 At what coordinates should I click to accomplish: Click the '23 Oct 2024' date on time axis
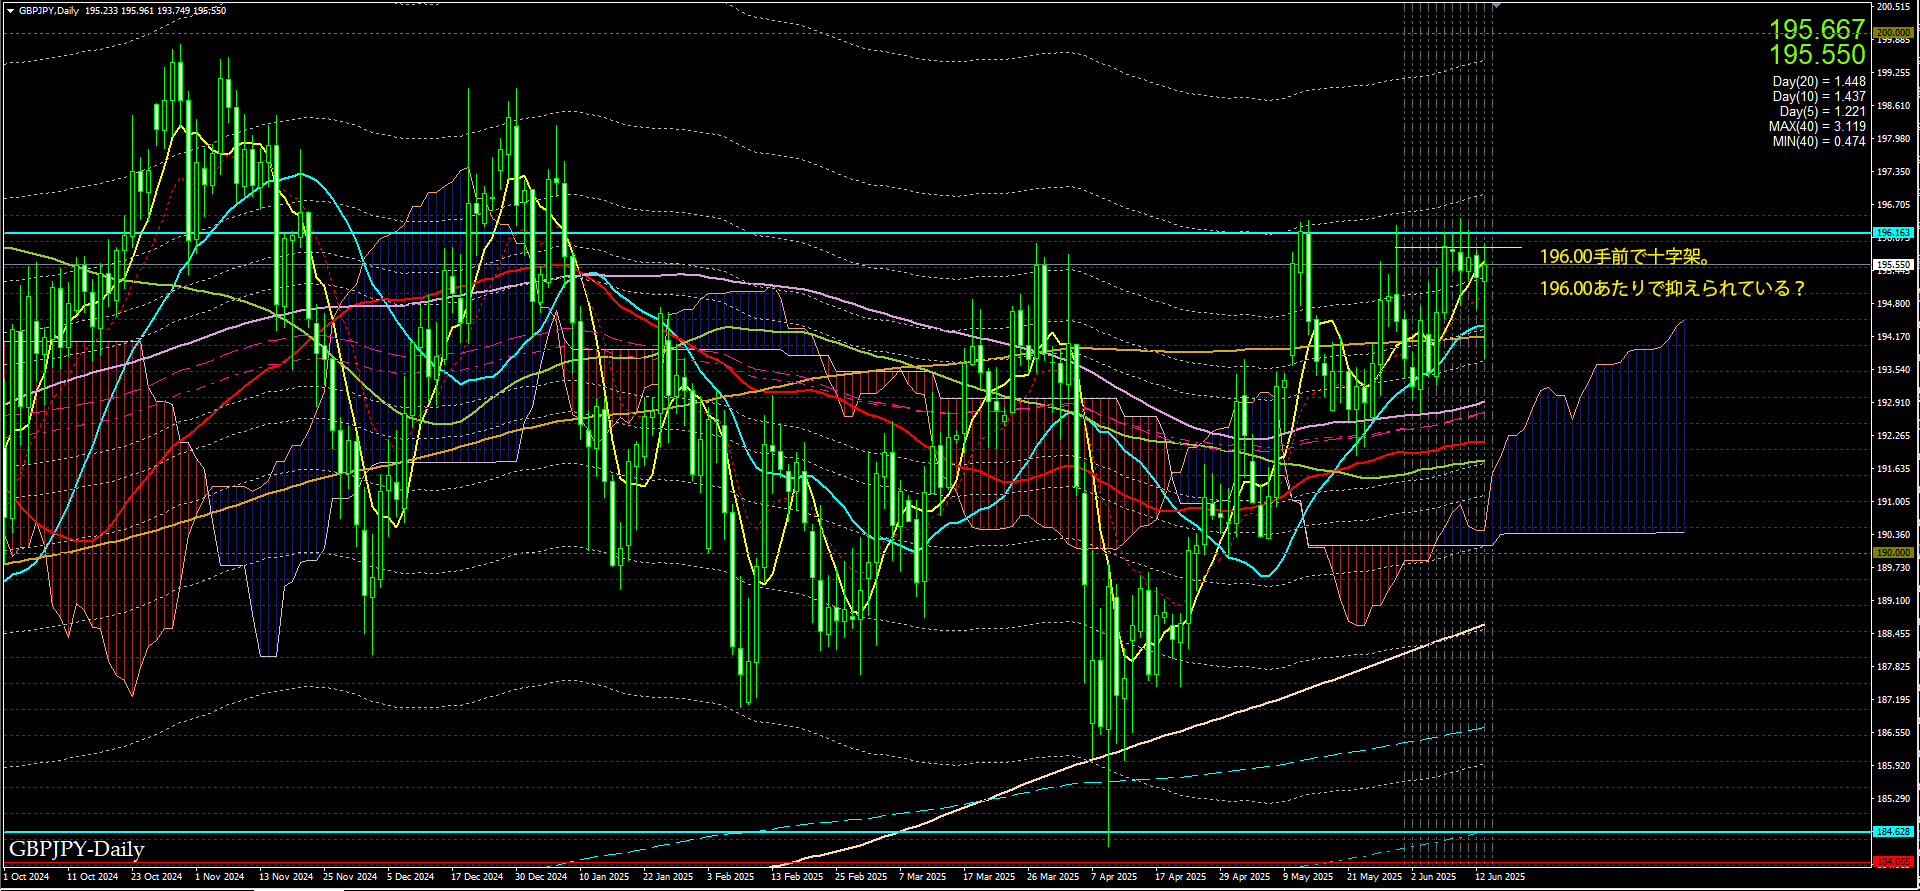156,877
